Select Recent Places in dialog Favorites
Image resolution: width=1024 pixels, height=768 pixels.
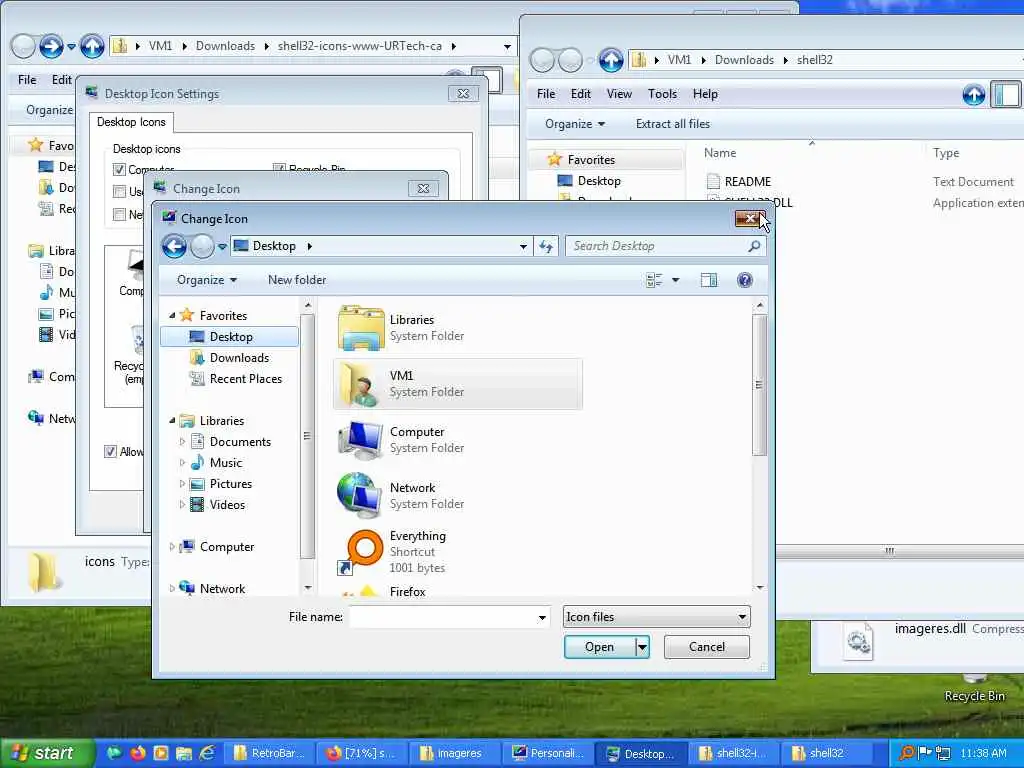pyautogui.click(x=236, y=379)
